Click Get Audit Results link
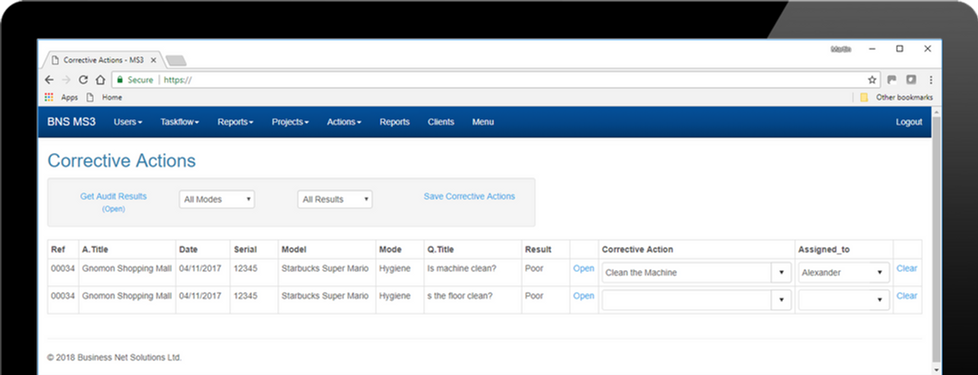Image resolution: width=978 pixels, height=375 pixels. [x=114, y=196]
